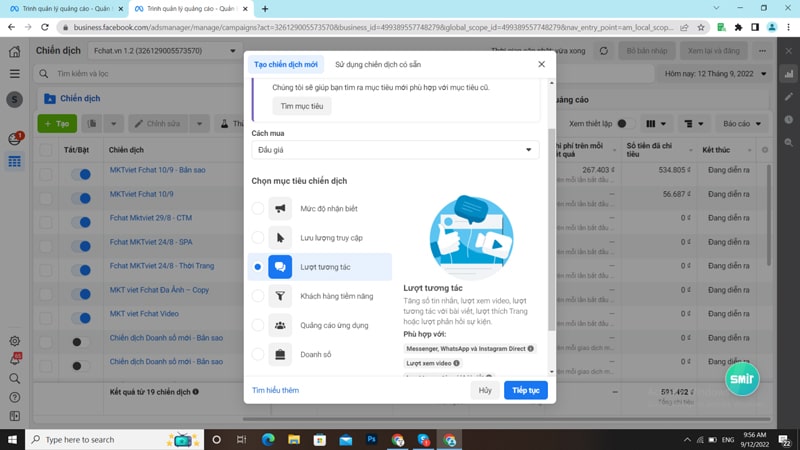The width and height of the screenshot is (800, 450).
Task: Switch to Sử dụng chiến dịch có sẵn tab
Action: (x=378, y=64)
